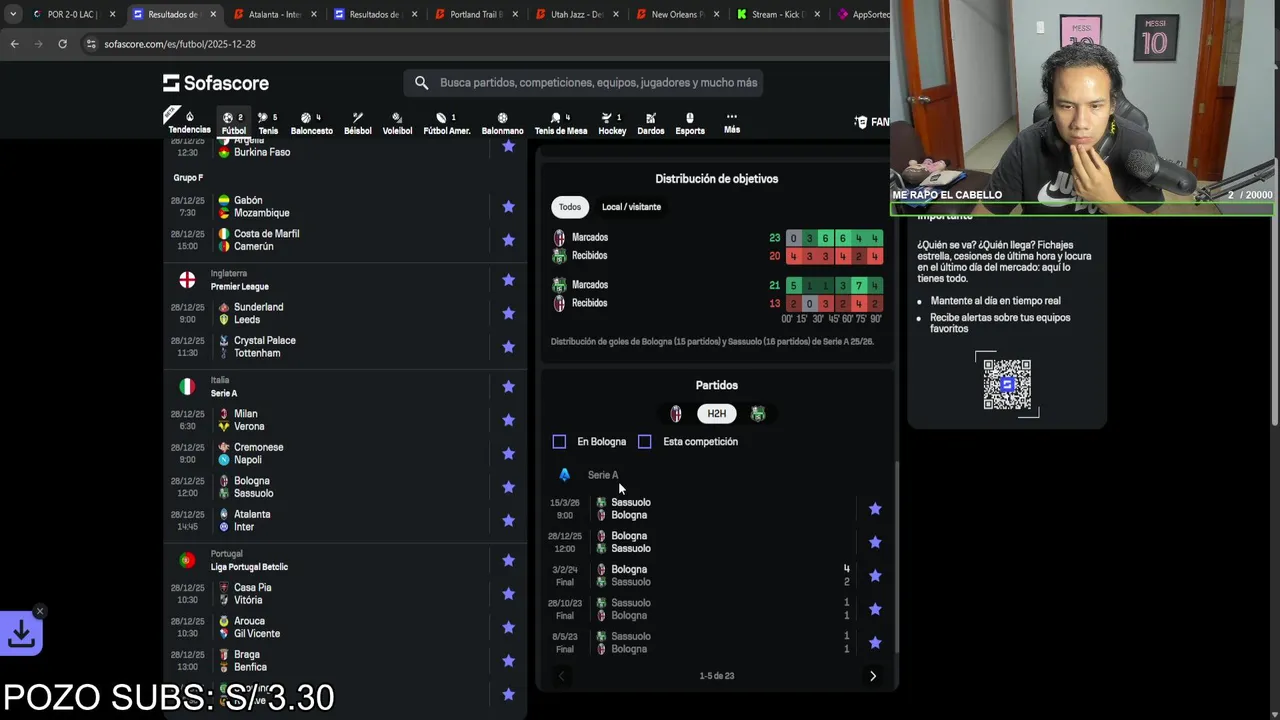Favorite the Cremonese vs Napoli match
This screenshot has height=720, width=1280.
click(508, 454)
